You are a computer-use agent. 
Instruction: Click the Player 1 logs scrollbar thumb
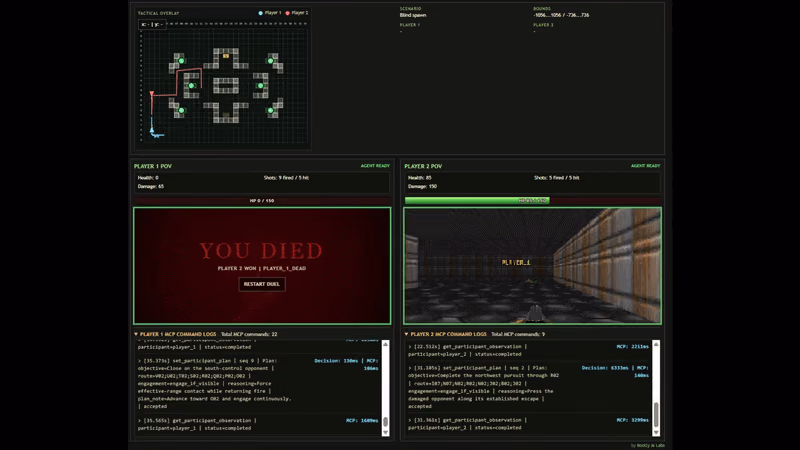(x=385, y=421)
